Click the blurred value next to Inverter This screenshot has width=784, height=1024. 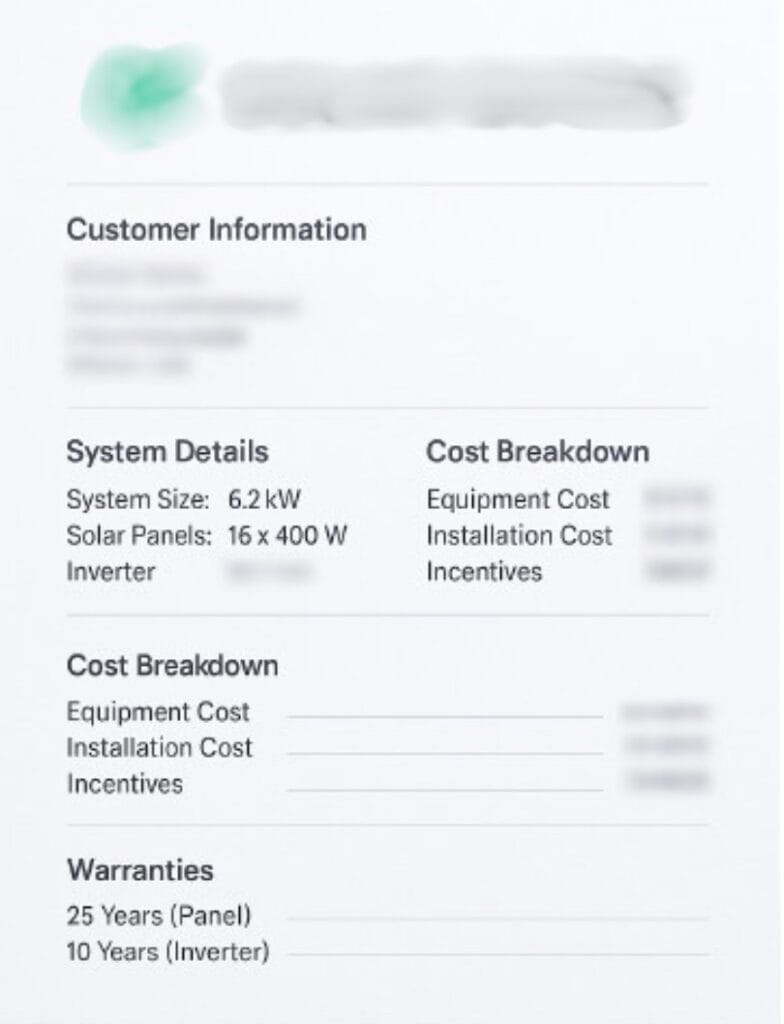268,572
